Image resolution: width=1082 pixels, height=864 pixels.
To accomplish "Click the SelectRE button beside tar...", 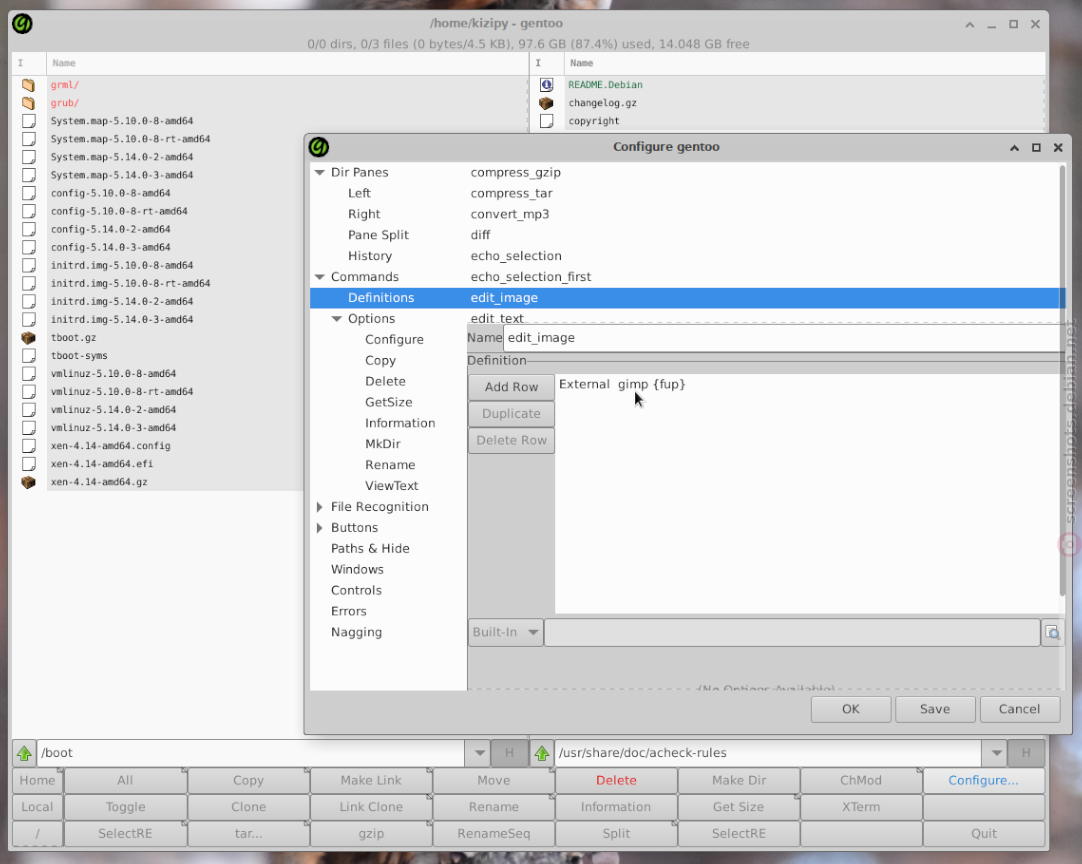I will pos(125,834).
